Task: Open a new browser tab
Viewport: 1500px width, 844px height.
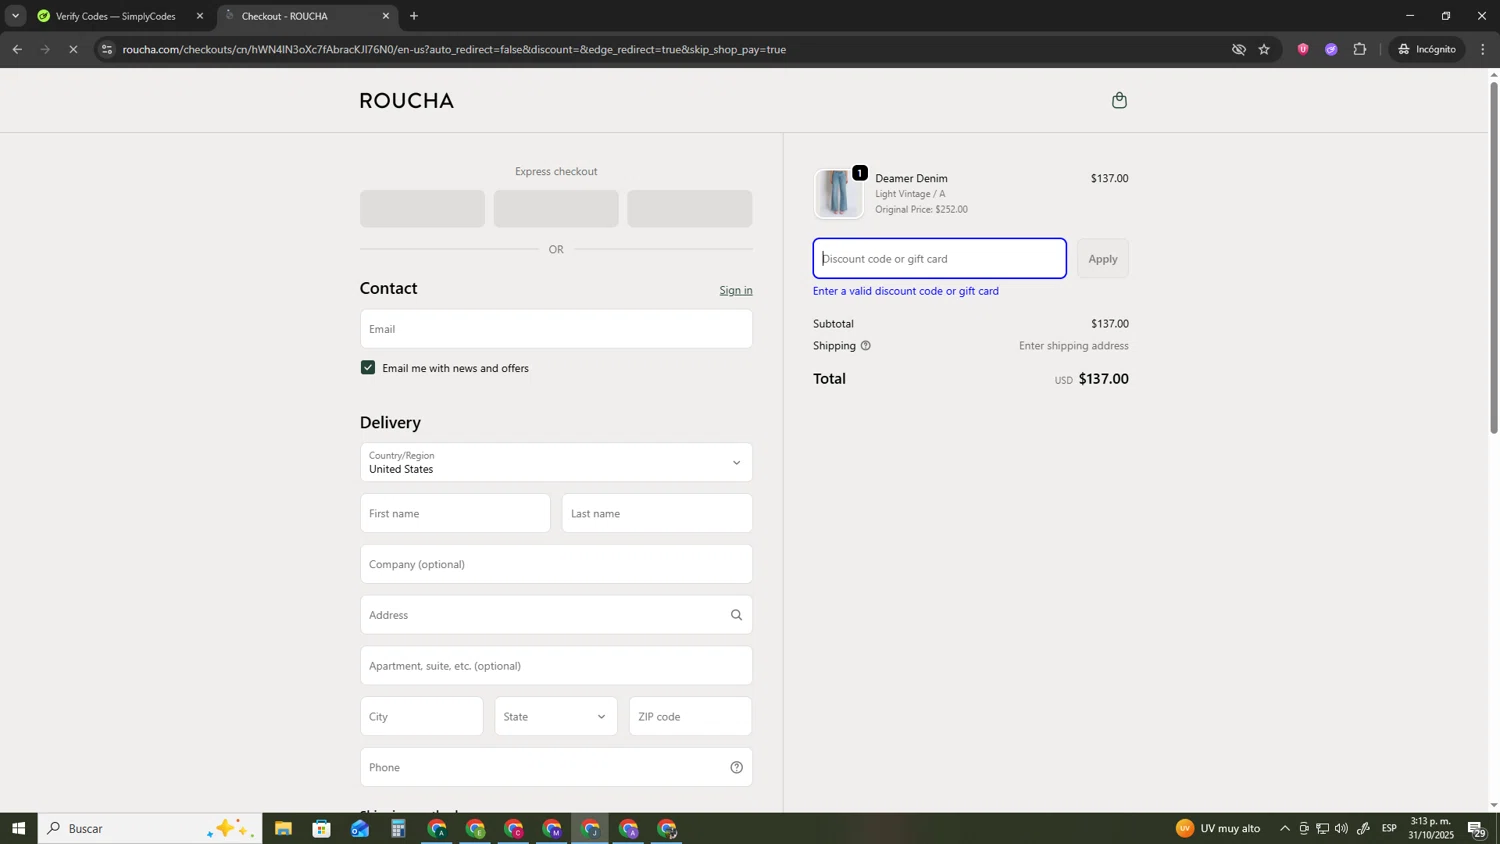Action: (x=414, y=16)
